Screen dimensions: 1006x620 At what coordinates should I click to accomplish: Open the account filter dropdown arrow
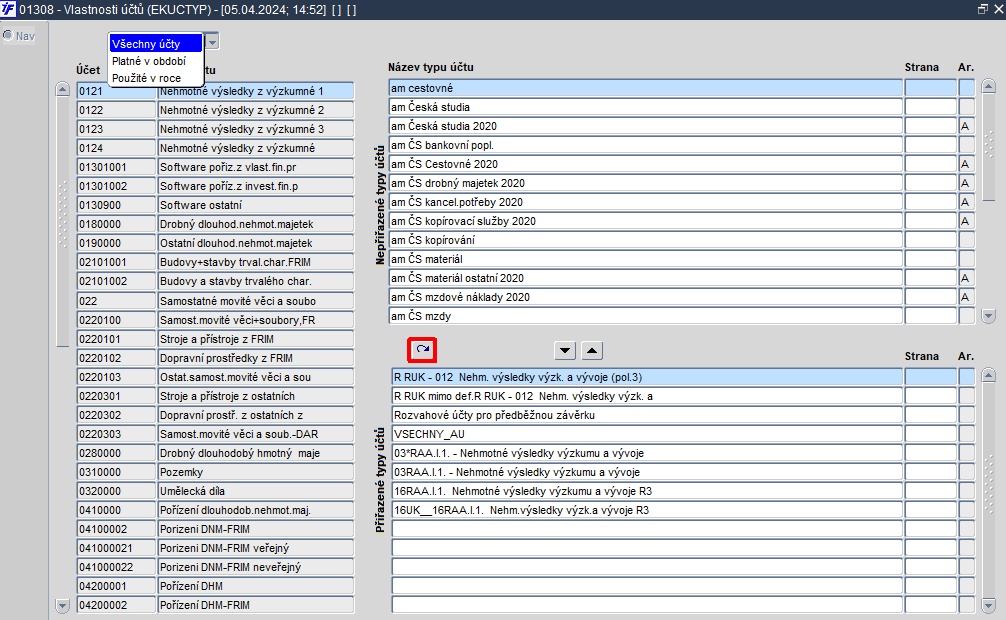pyautogui.click(x=212, y=42)
